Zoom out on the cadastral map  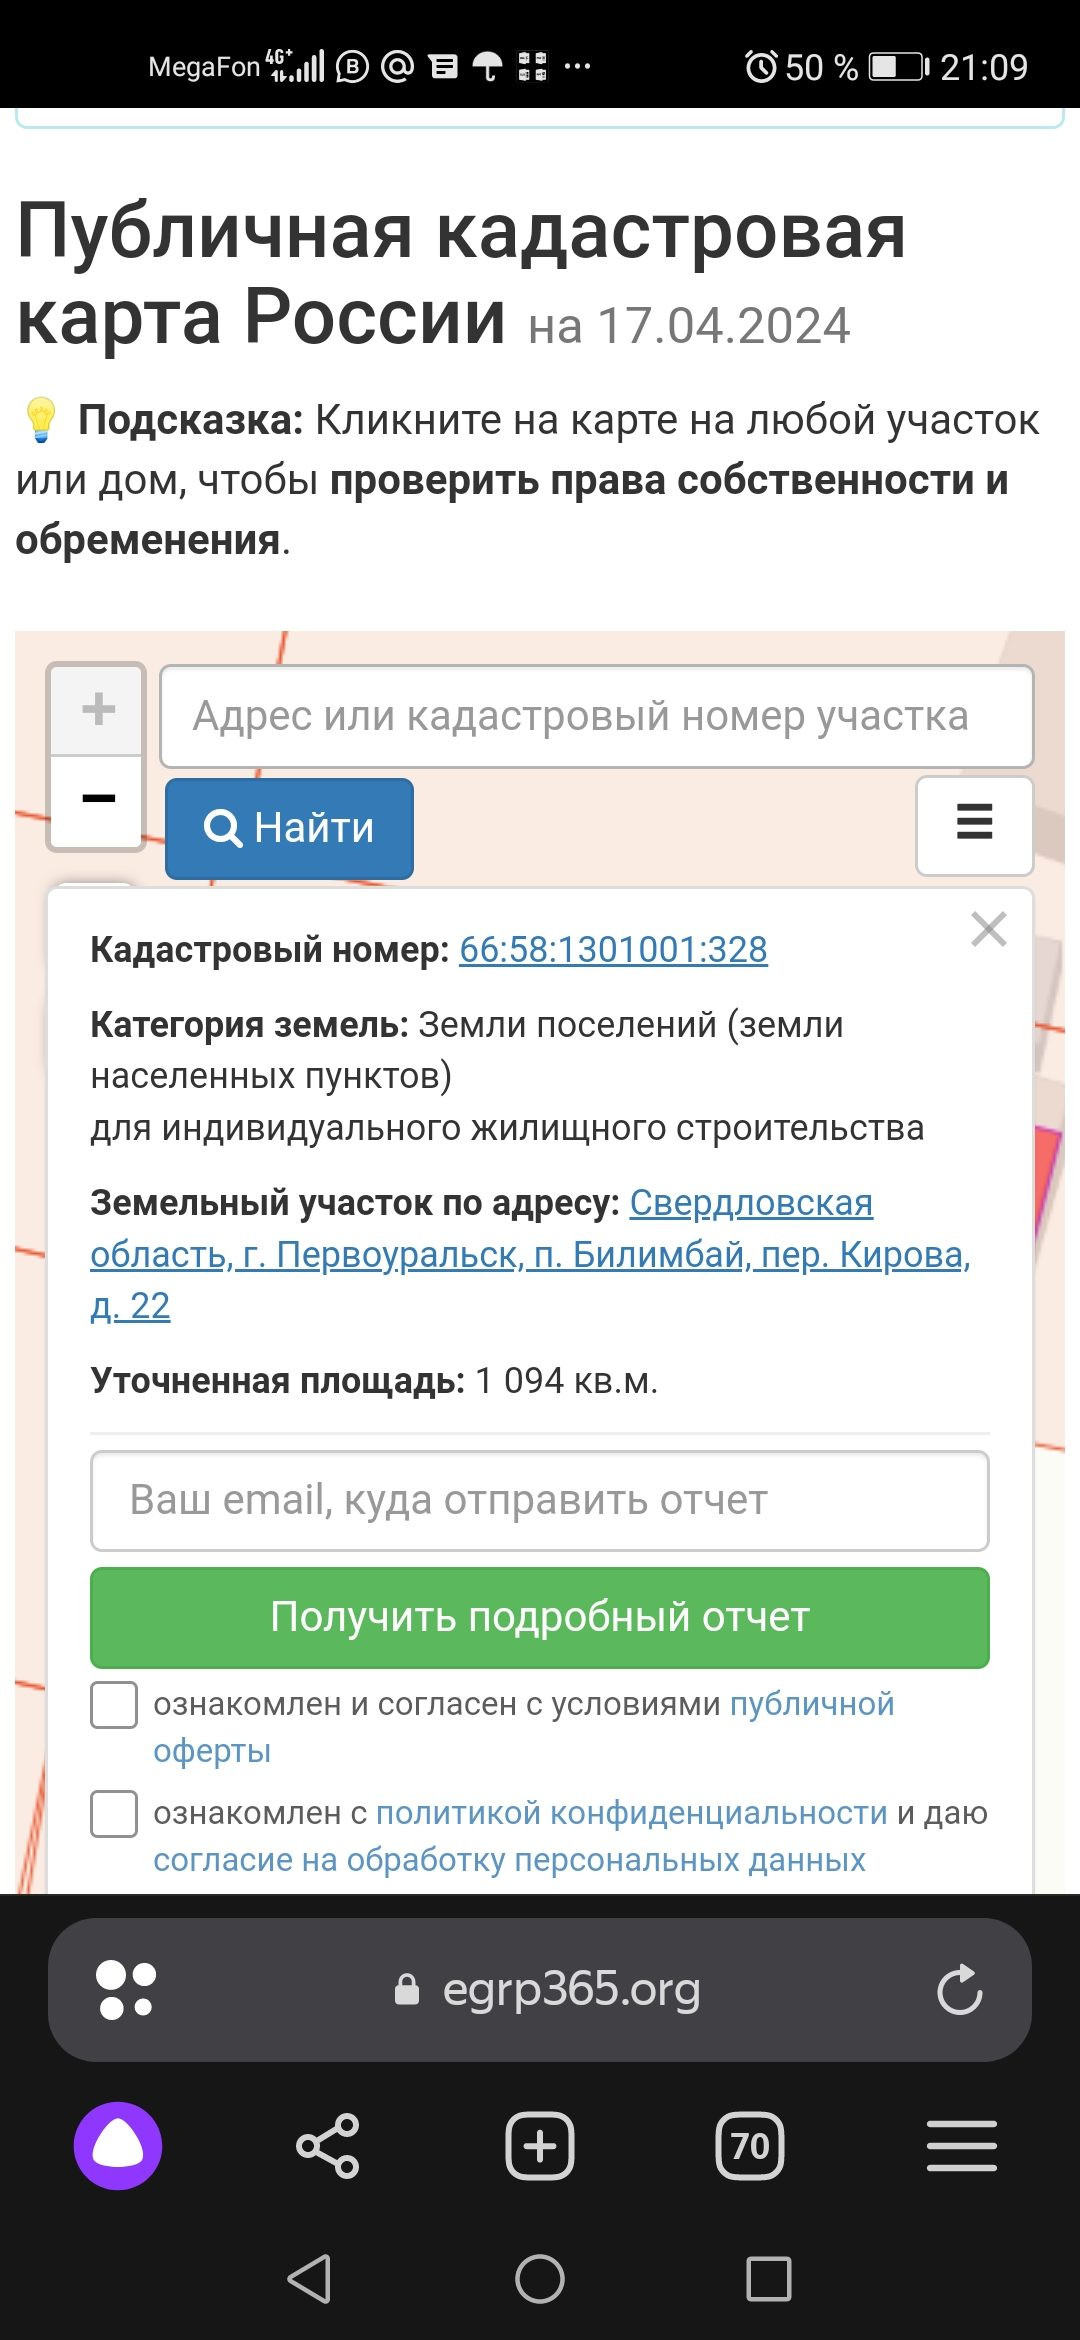pos(97,799)
